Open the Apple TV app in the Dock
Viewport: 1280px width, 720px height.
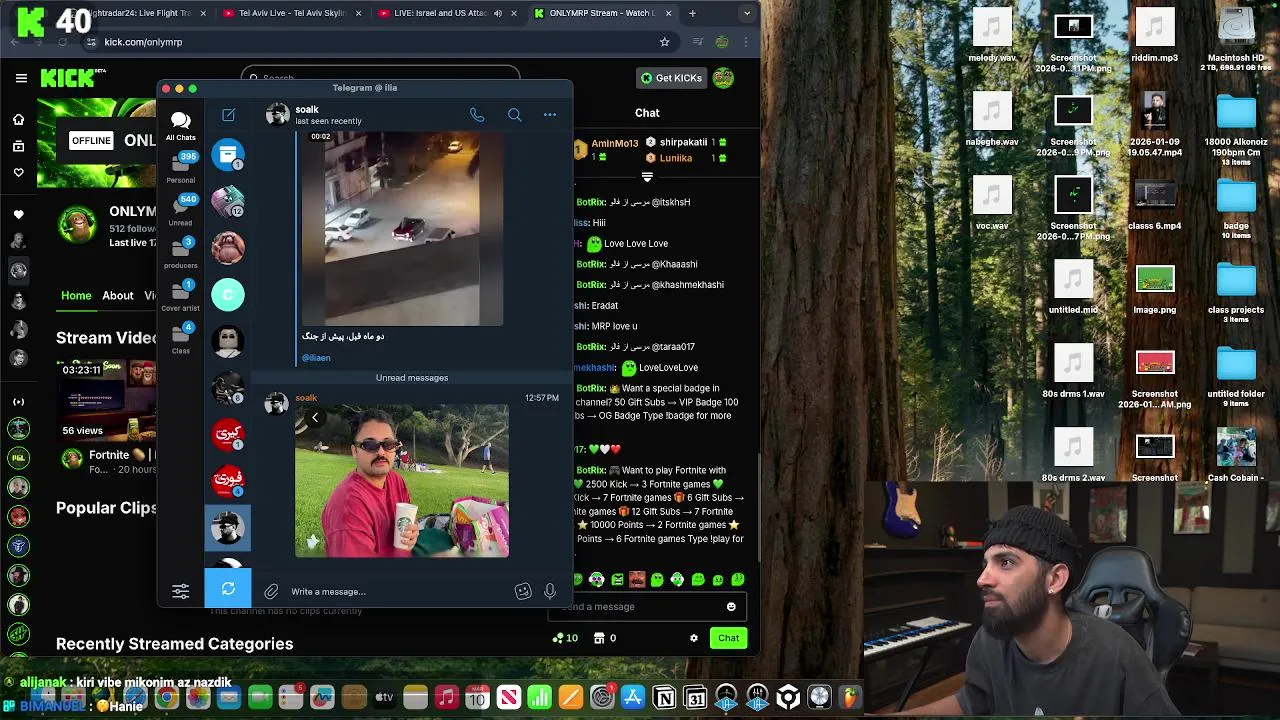click(x=384, y=697)
